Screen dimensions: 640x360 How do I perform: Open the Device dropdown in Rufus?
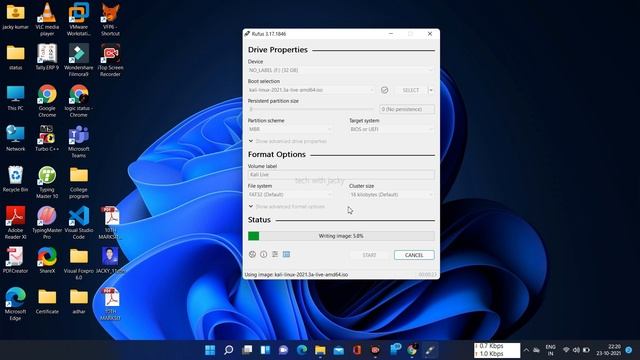click(x=341, y=70)
